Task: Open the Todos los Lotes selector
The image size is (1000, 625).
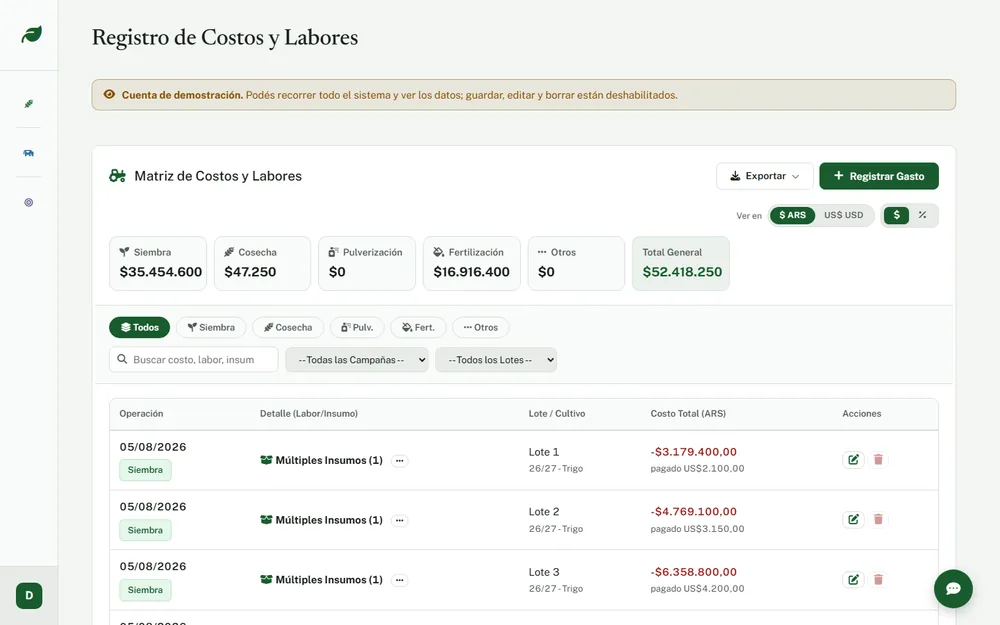Action: point(496,360)
